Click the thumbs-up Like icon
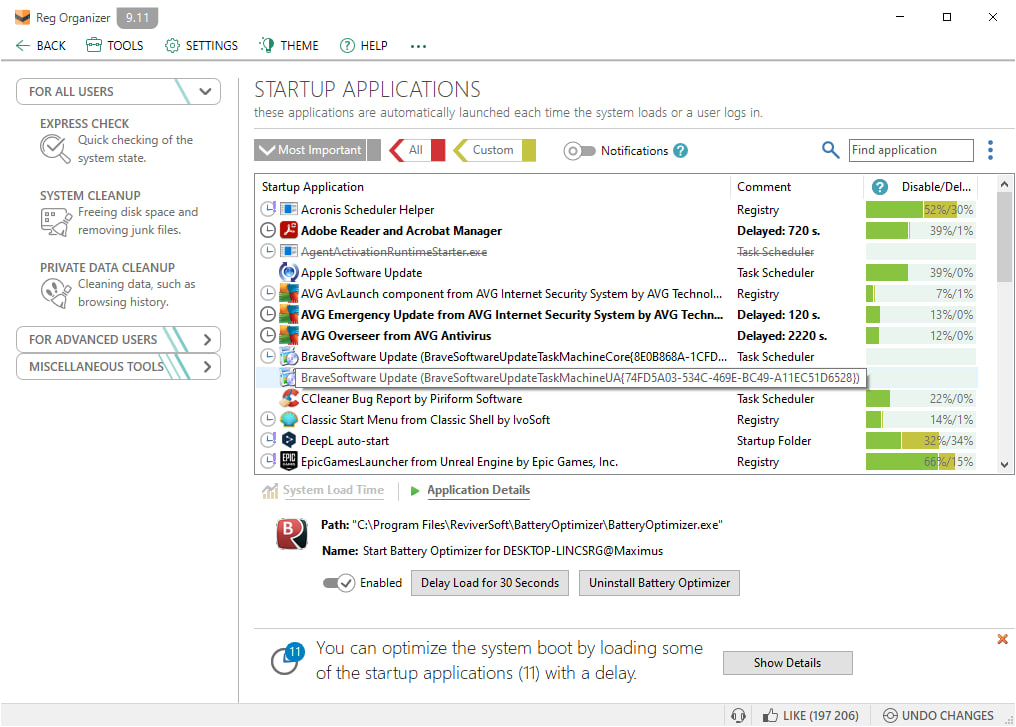 (x=770, y=715)
